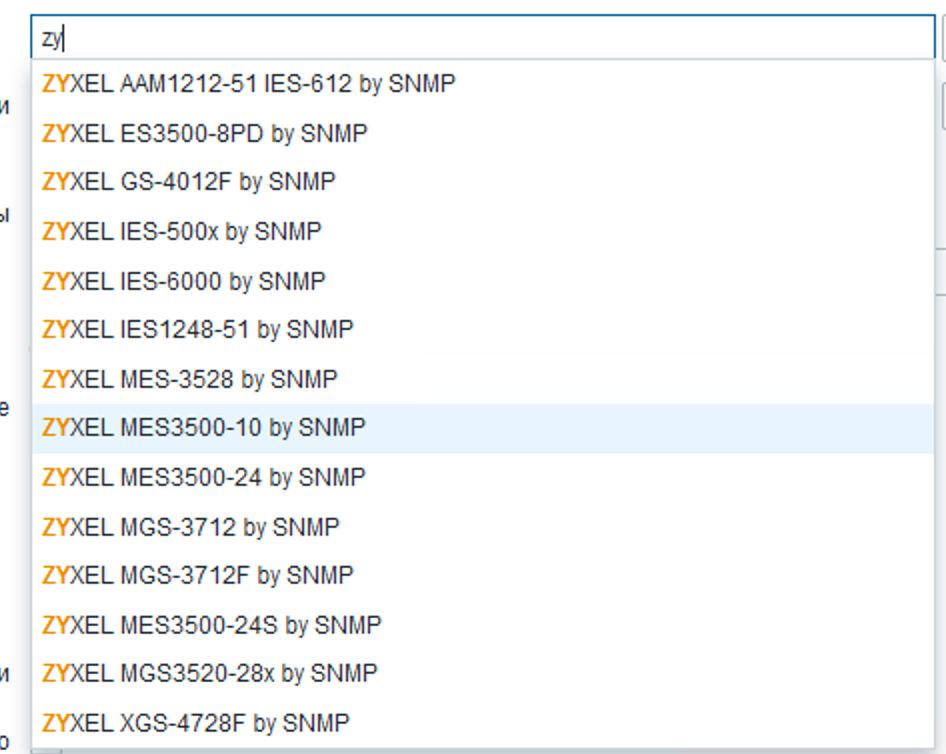
Task: Click the search input containing "zy"
Action: tap(483, 38)
